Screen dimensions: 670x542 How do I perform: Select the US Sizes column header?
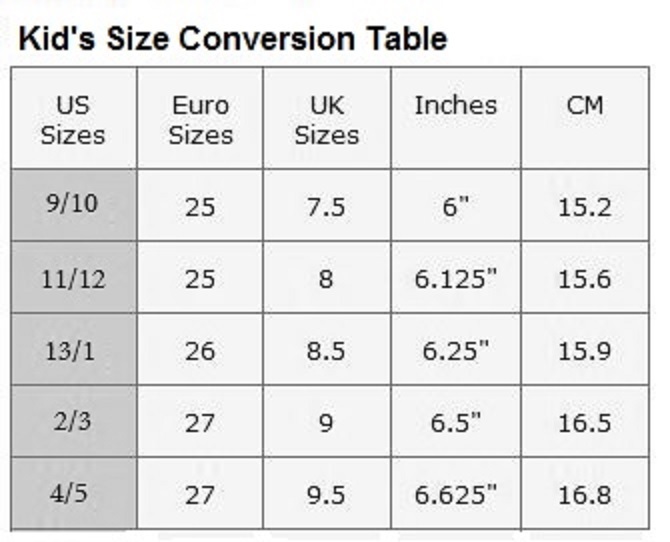pos(73,119)
